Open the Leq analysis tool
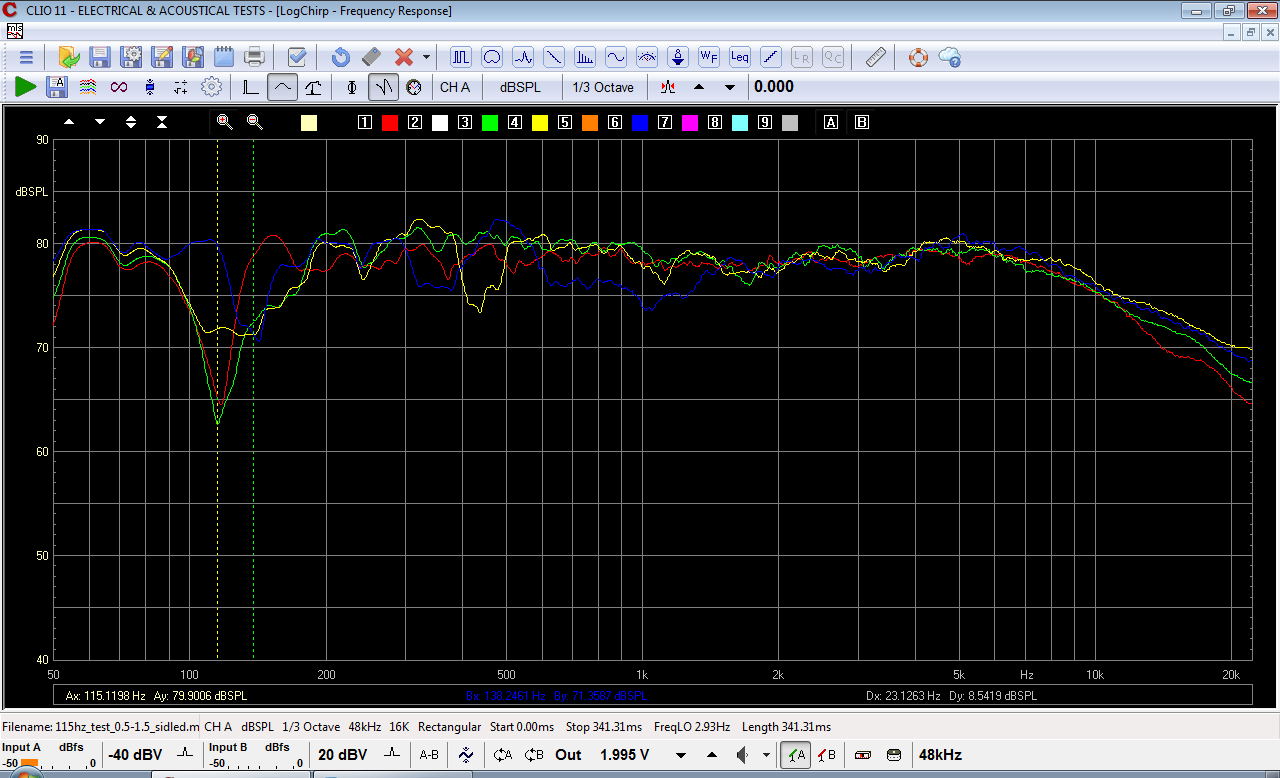This screenshot has height=778, width=1280. click(x=740, y=57)
